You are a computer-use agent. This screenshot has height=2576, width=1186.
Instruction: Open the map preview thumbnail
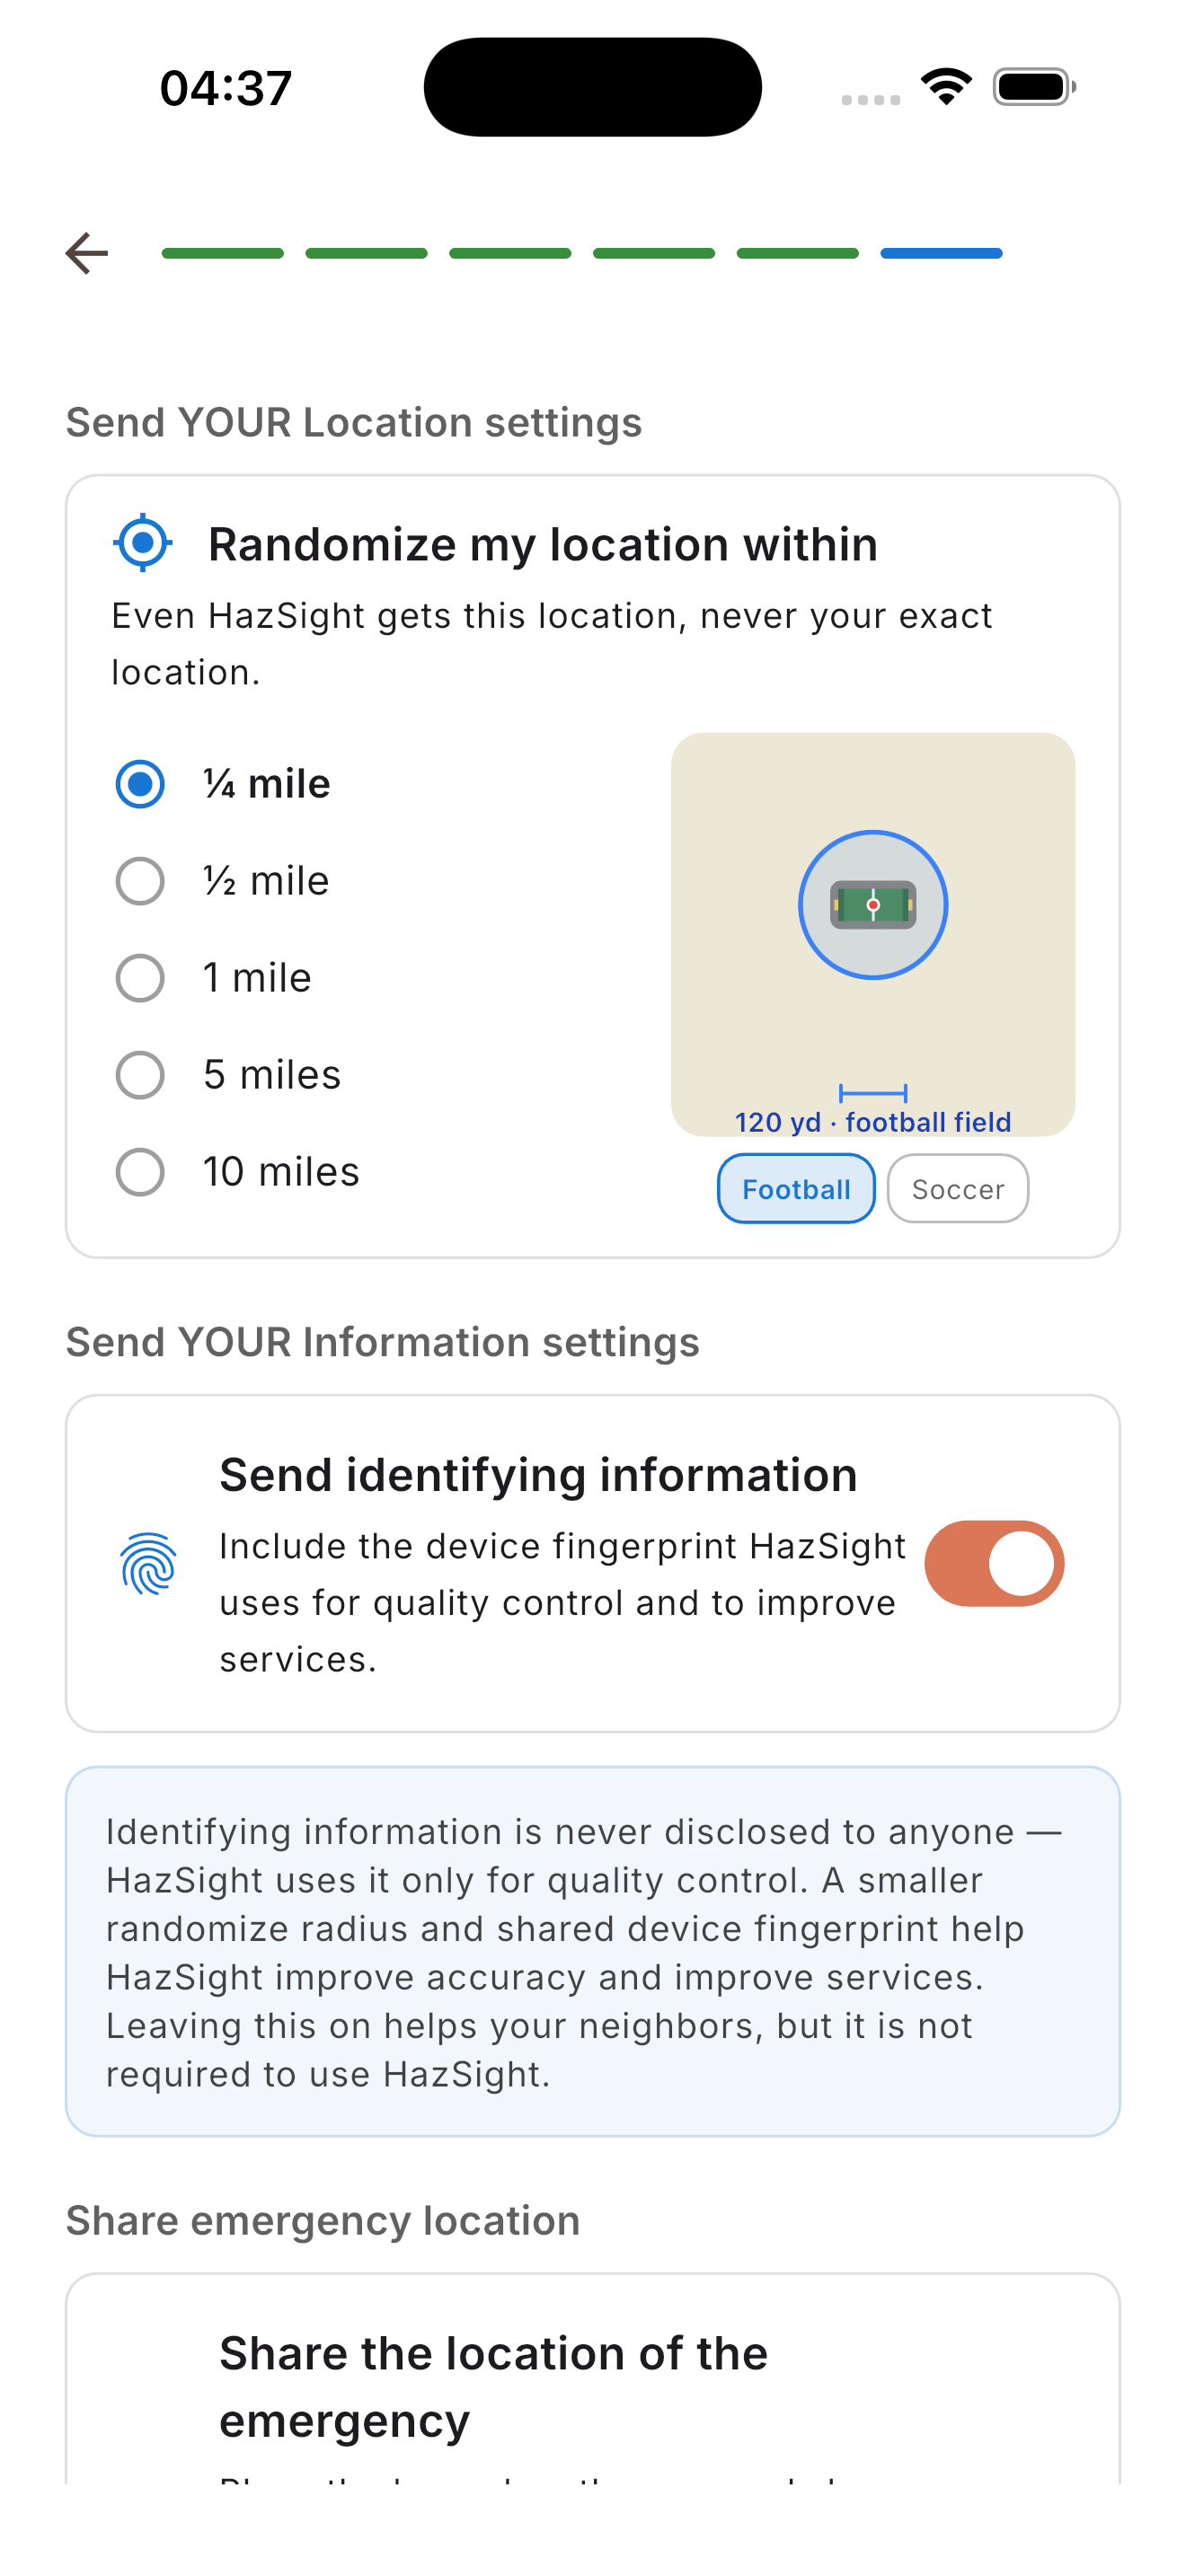click(x=873, y=934)
